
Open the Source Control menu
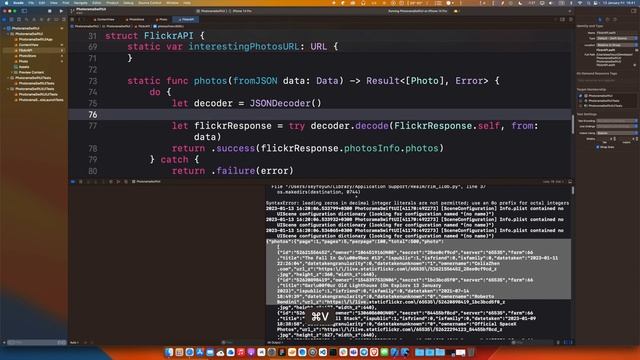pyautogui.click(x=150, y=2)
